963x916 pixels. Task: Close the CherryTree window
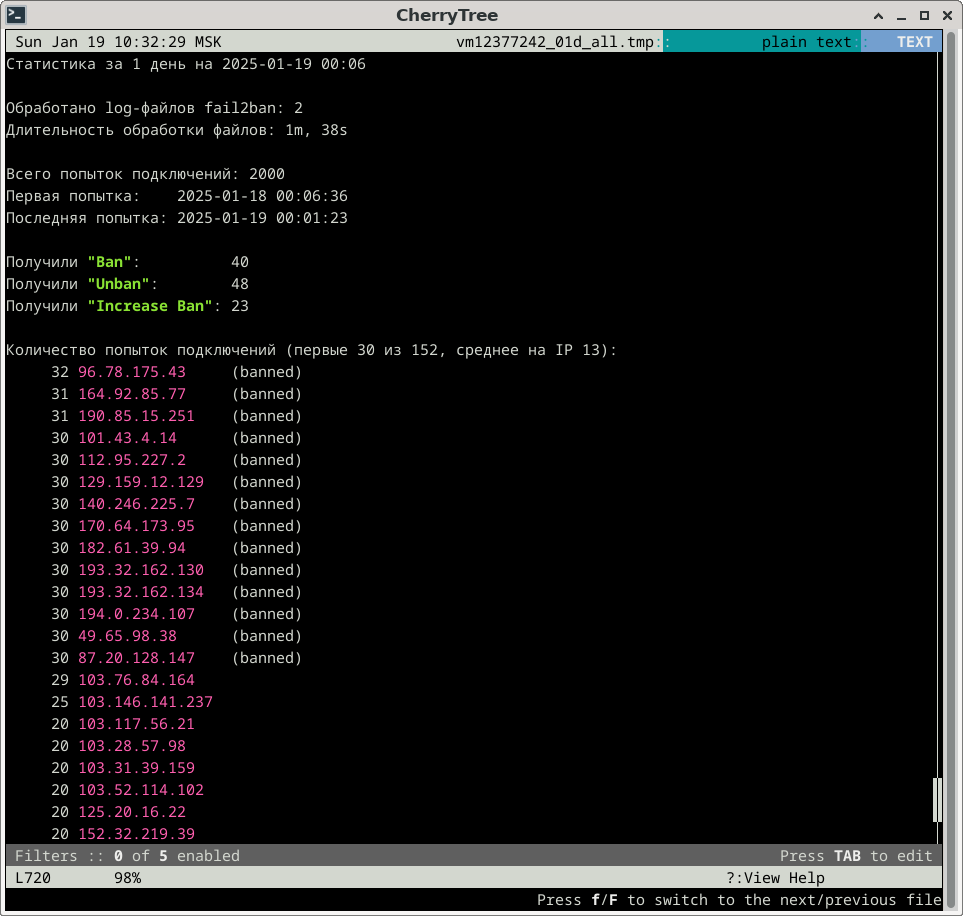pos(946,15)
